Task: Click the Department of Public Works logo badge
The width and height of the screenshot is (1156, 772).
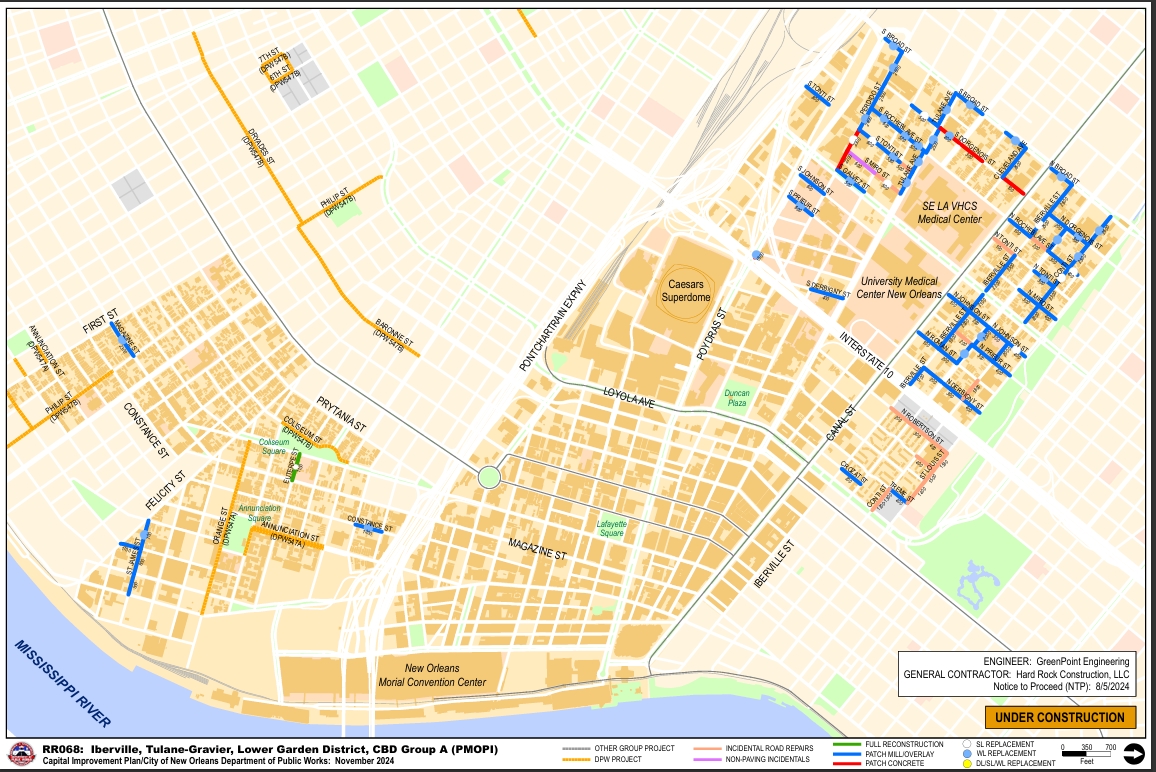Action: point(21,754)
